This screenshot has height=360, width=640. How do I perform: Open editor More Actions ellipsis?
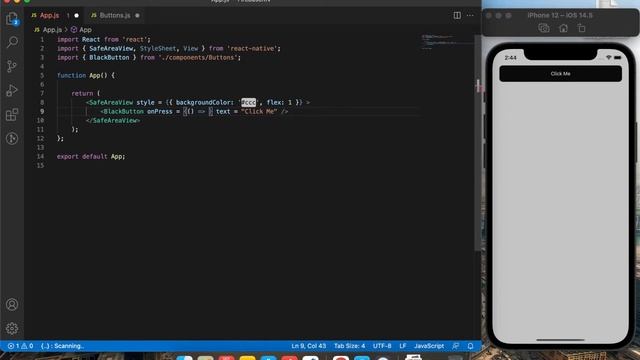tap(470, 16)
